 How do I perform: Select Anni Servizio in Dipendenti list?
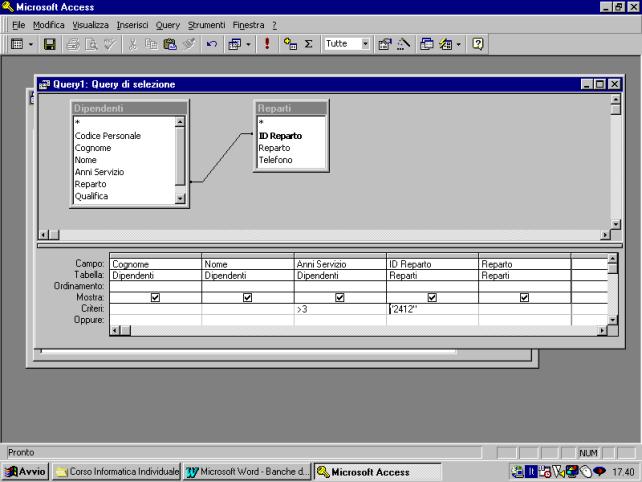(x=99, y=172)
